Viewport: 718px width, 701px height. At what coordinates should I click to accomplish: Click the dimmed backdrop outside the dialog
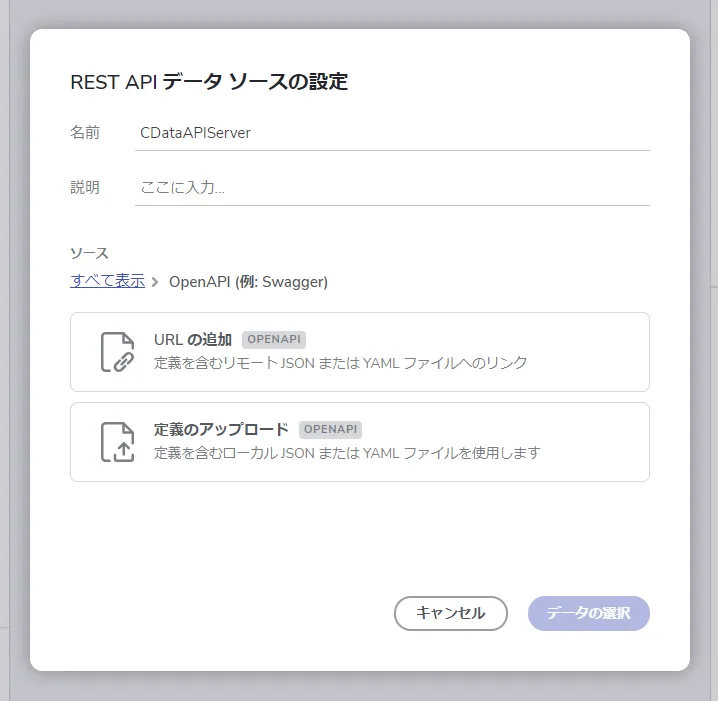(x=14, y=350)
